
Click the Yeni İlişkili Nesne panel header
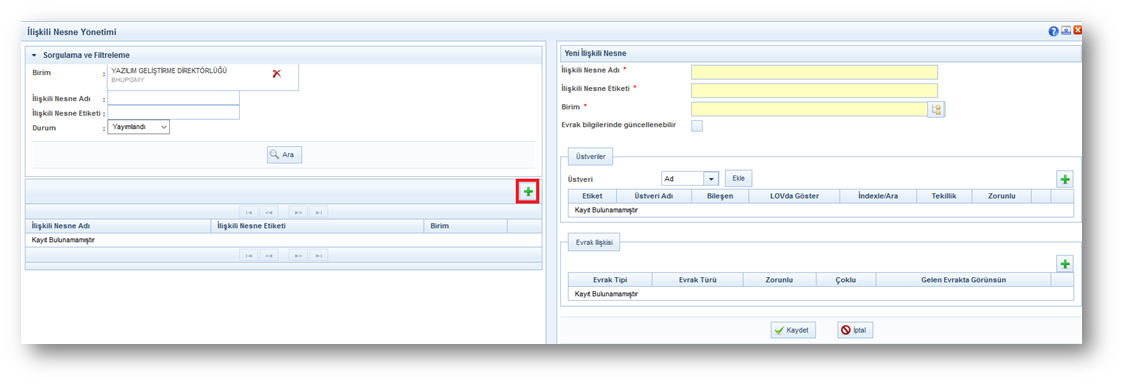point(820,54)
